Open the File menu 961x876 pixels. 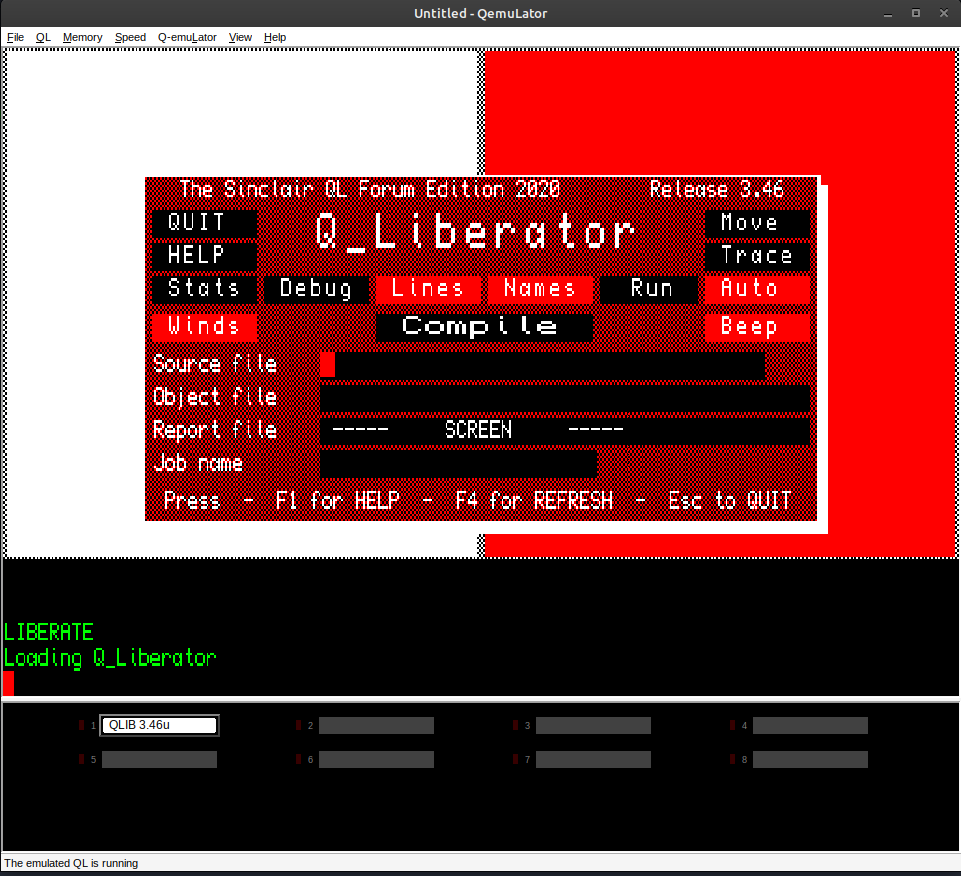15,37
